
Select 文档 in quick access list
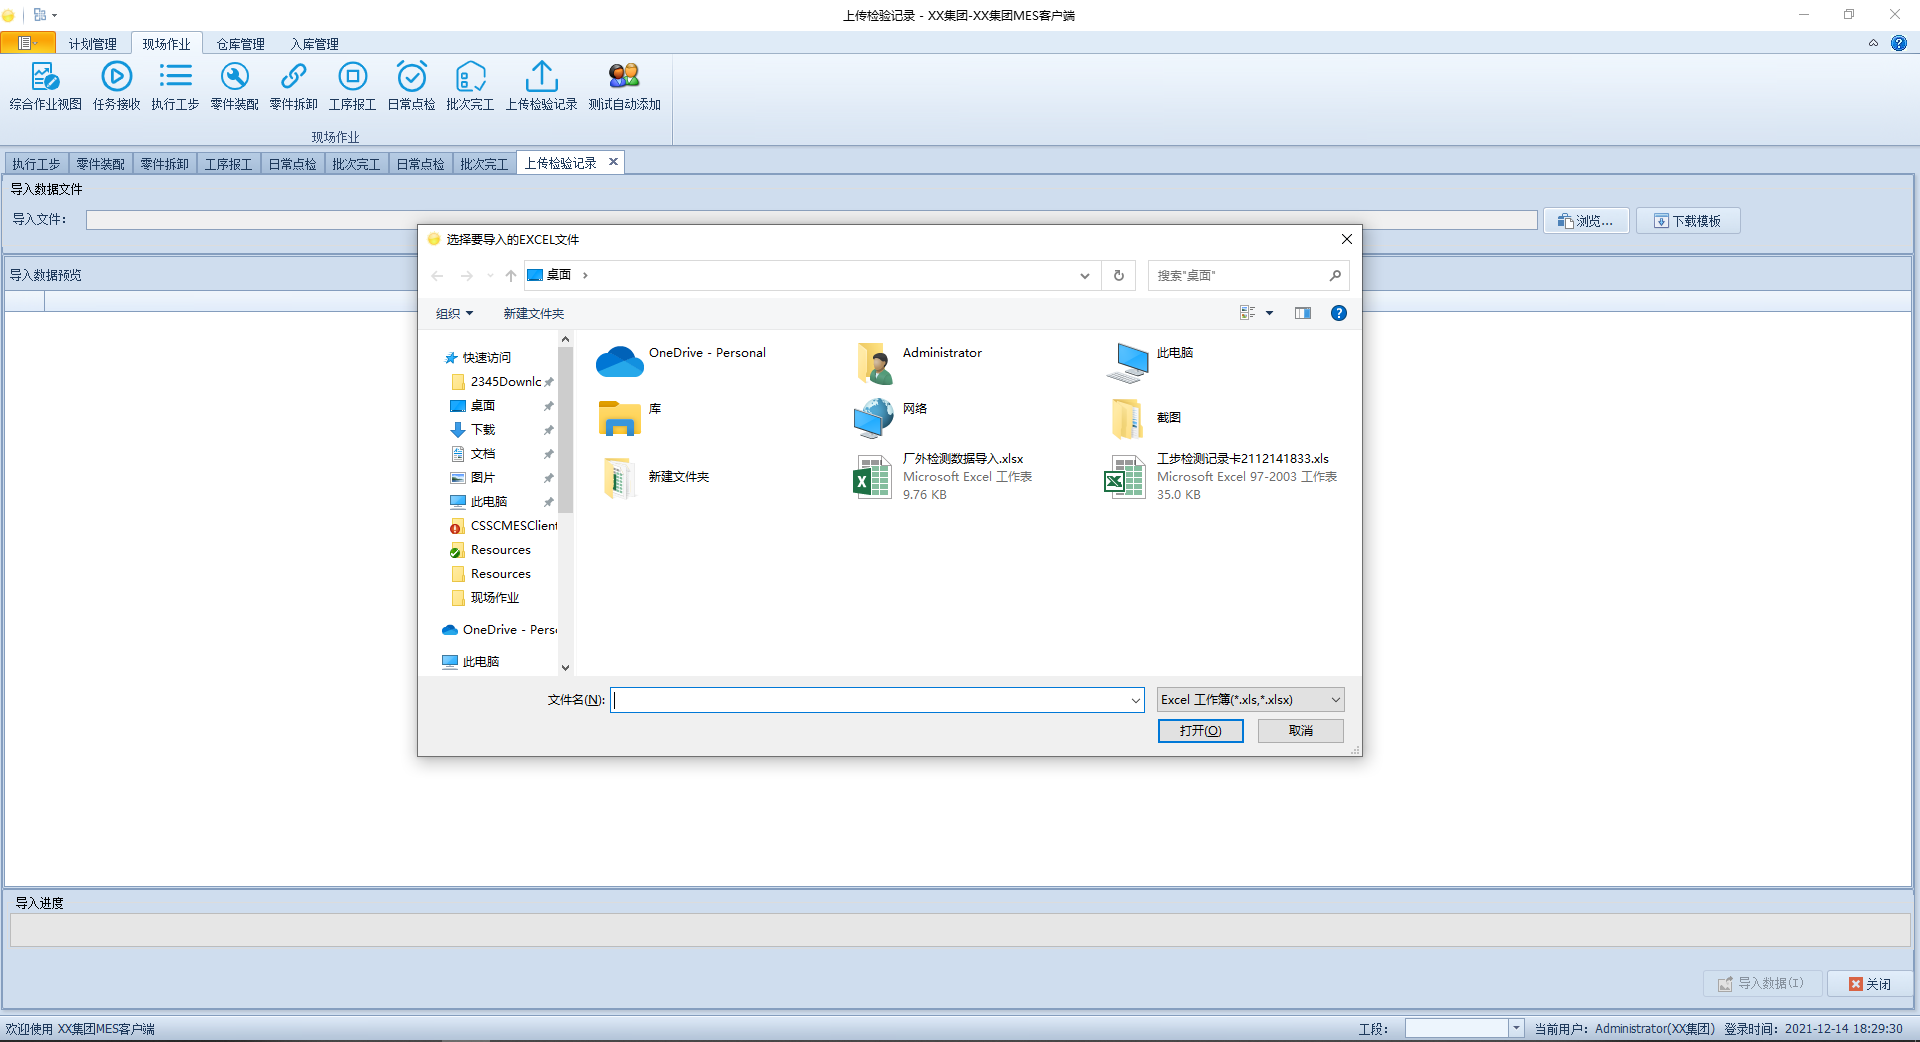(x=483, y=454)
